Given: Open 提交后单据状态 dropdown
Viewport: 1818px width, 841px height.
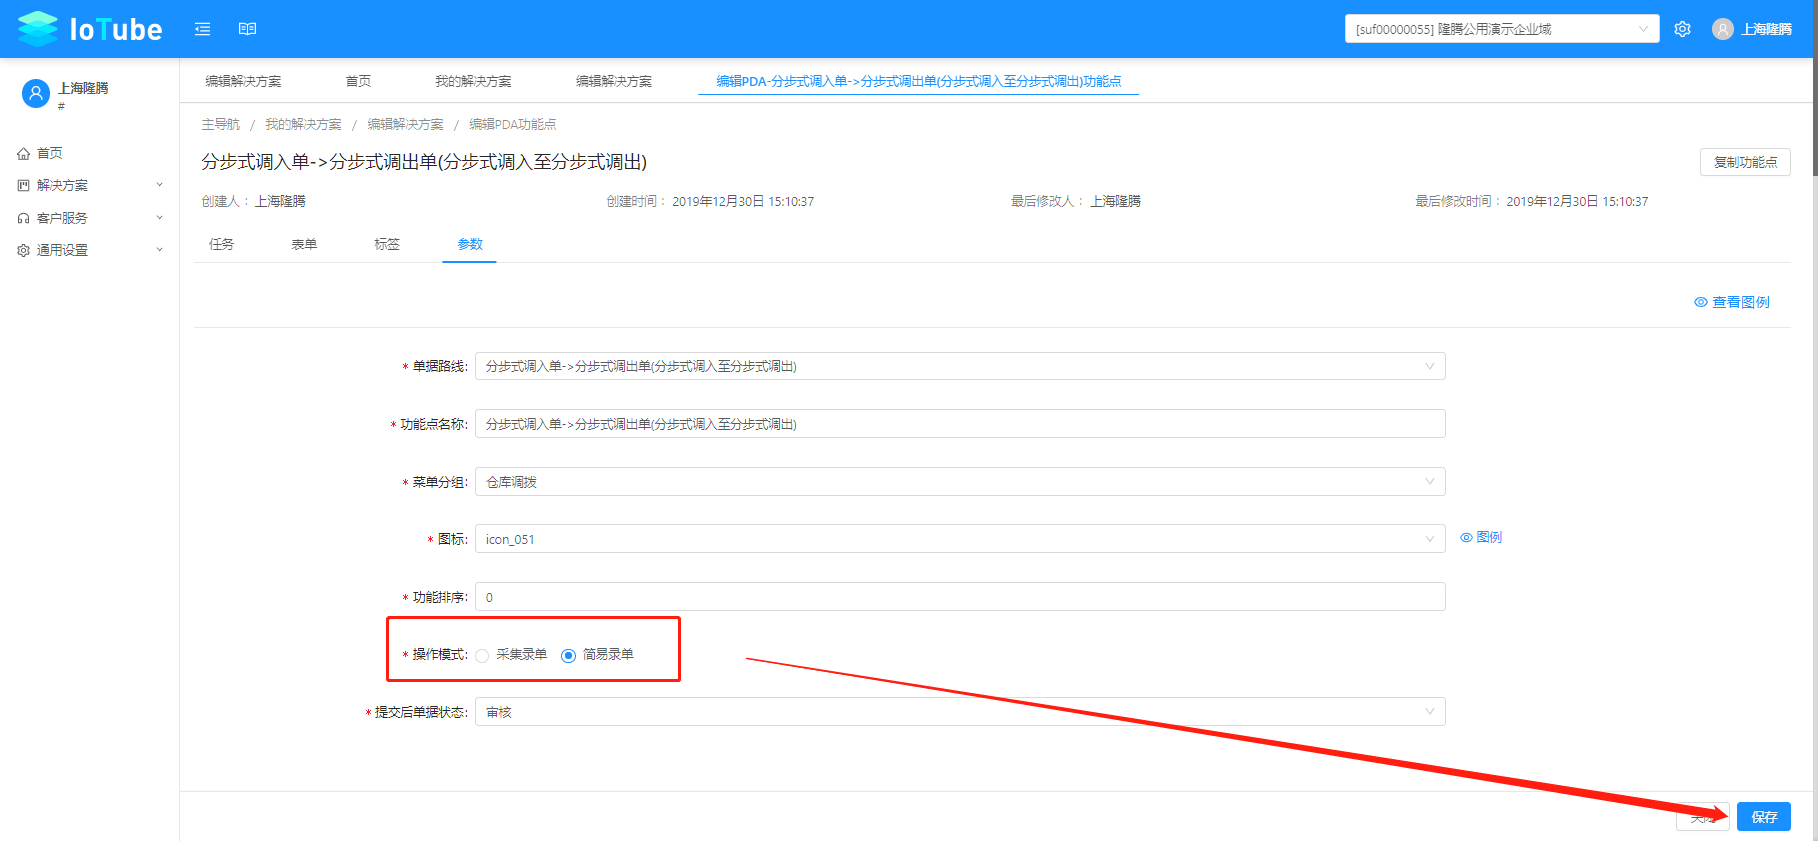Looking at the screenshot, I should (960, 712).
